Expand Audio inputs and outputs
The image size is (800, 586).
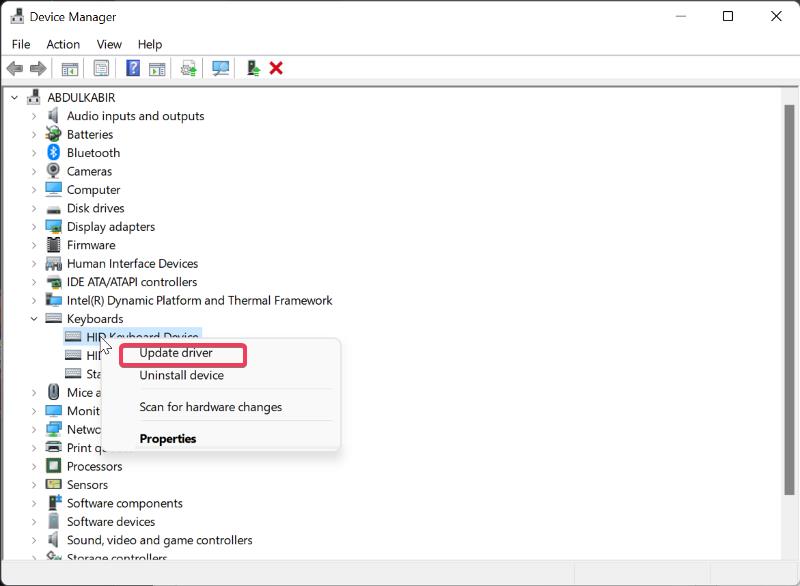coord(34,116)
